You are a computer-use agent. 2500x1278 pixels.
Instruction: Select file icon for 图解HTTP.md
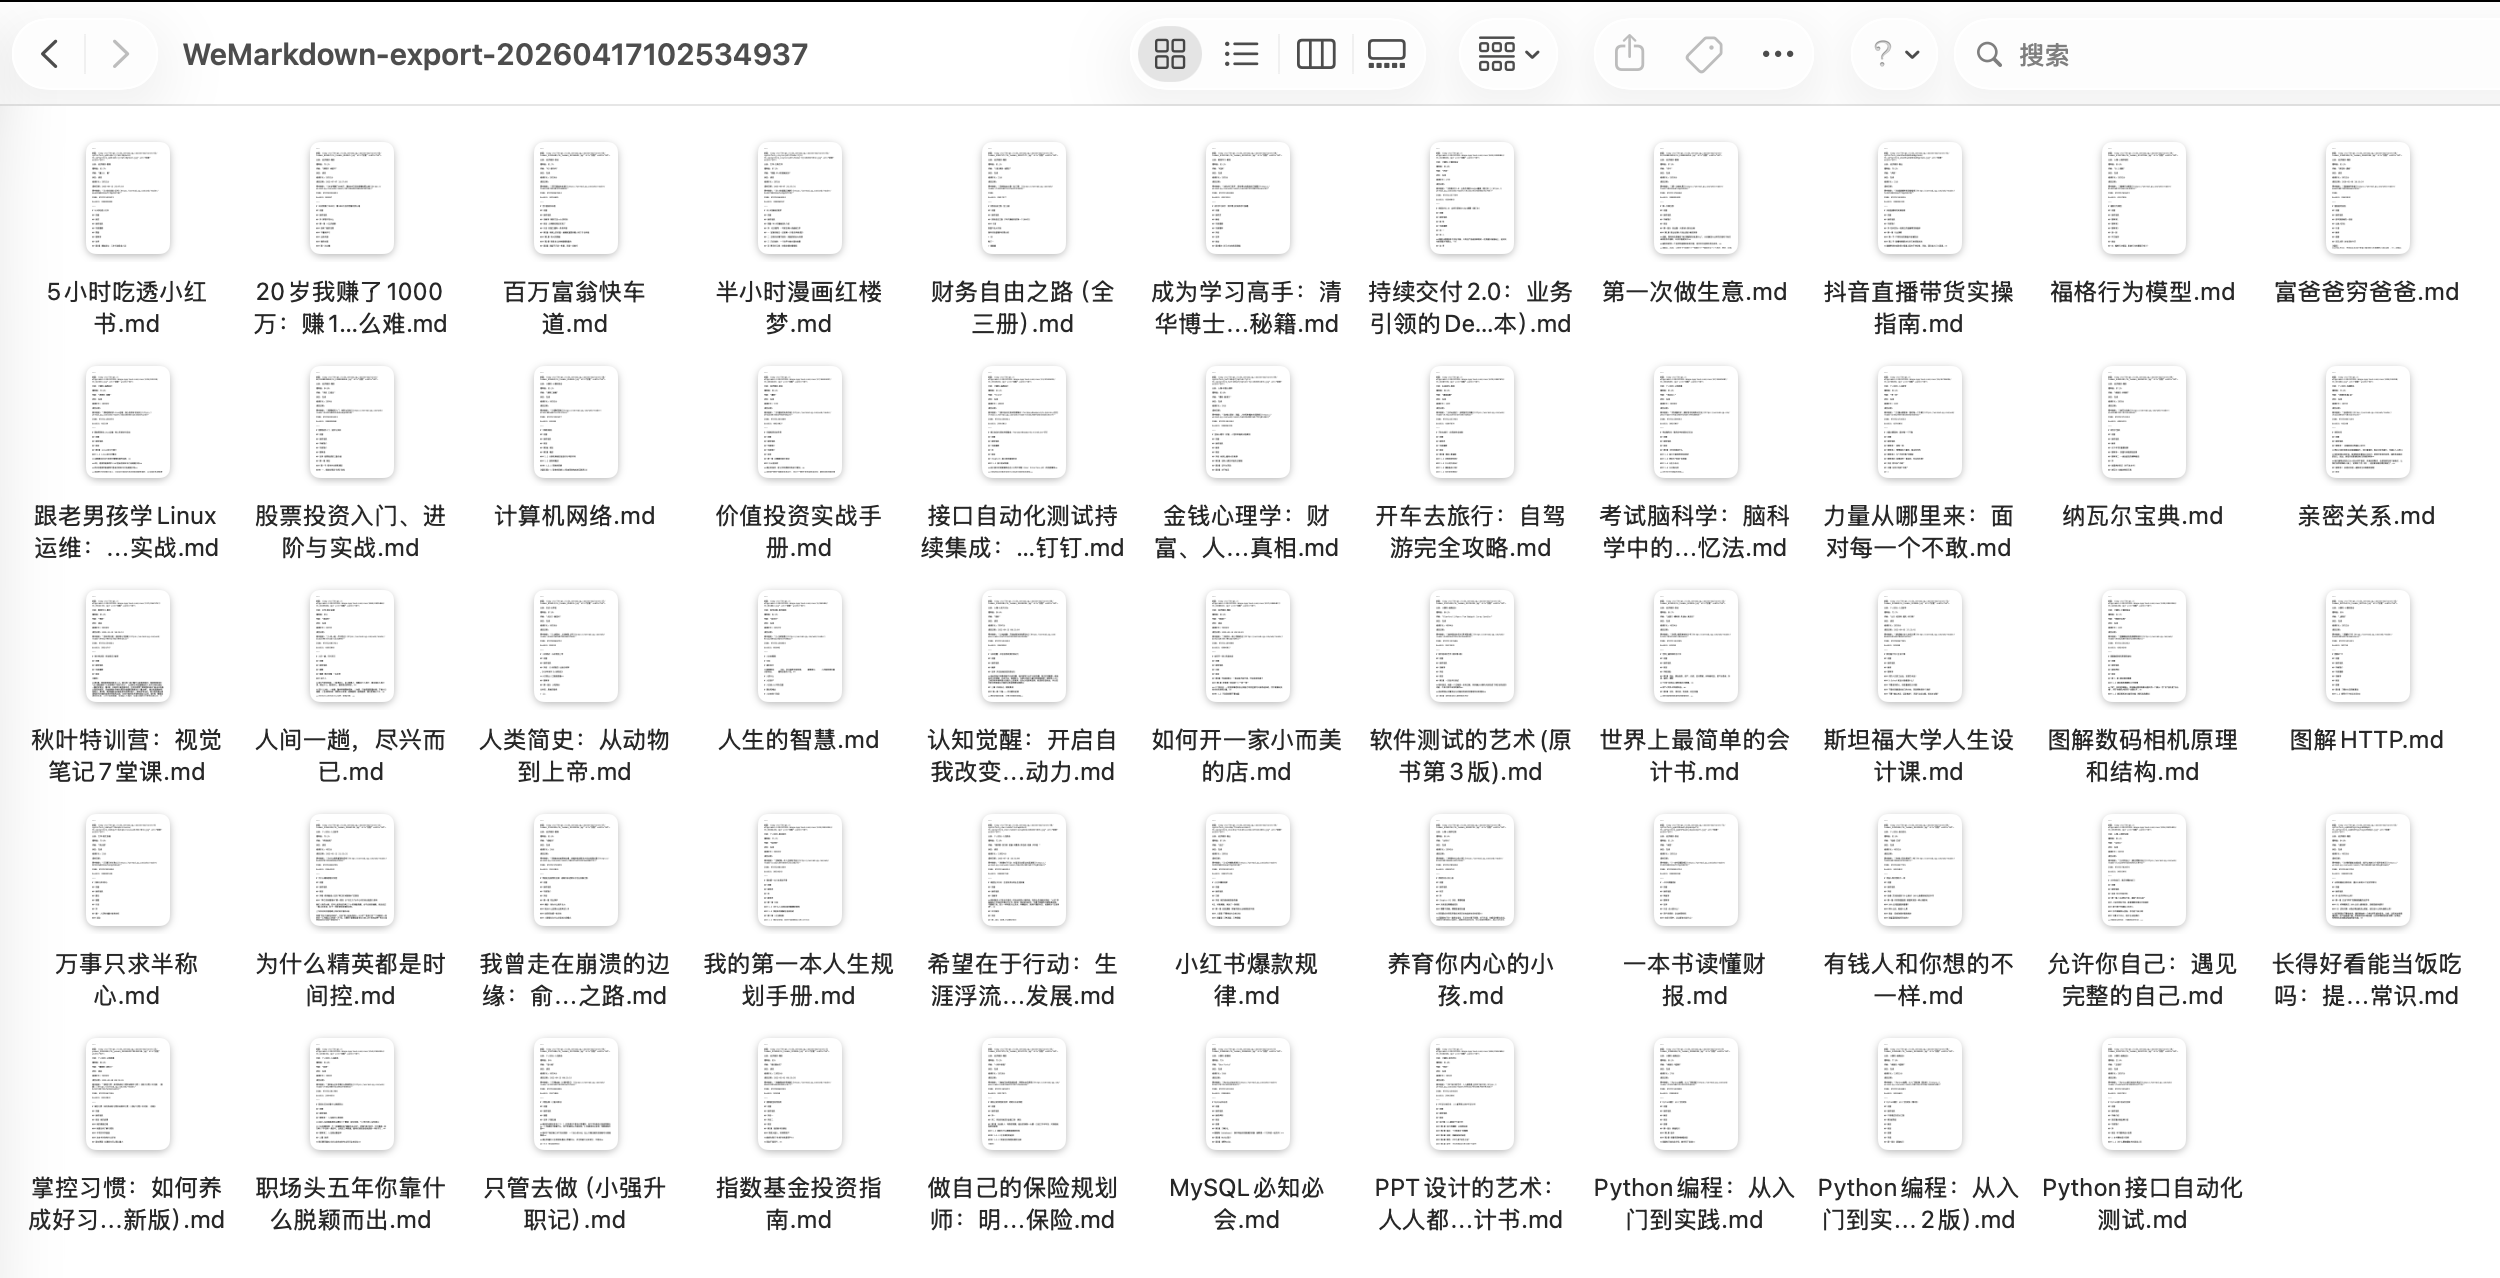point(2367,646)
